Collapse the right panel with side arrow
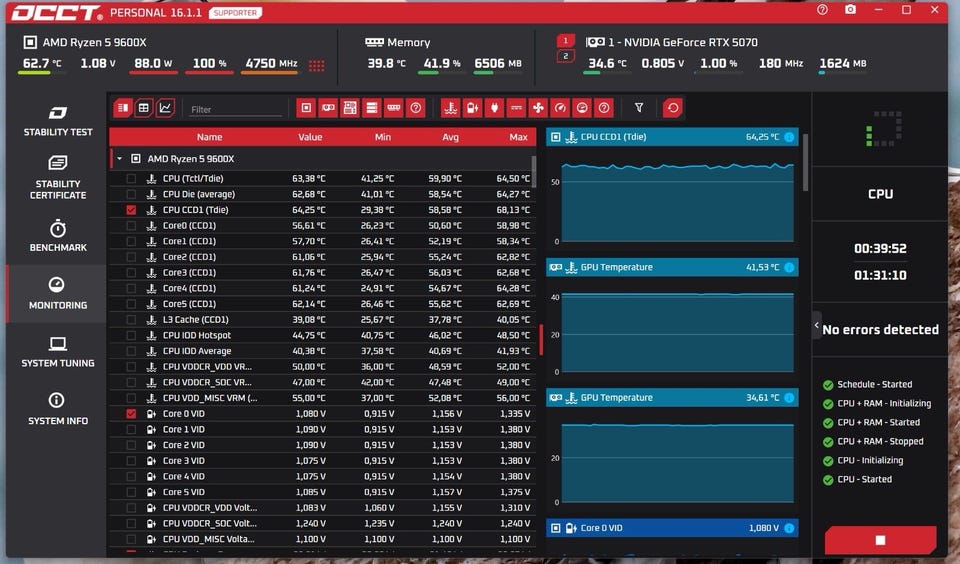Viewport: 960px width, 564px height. [x=817, y=326]
